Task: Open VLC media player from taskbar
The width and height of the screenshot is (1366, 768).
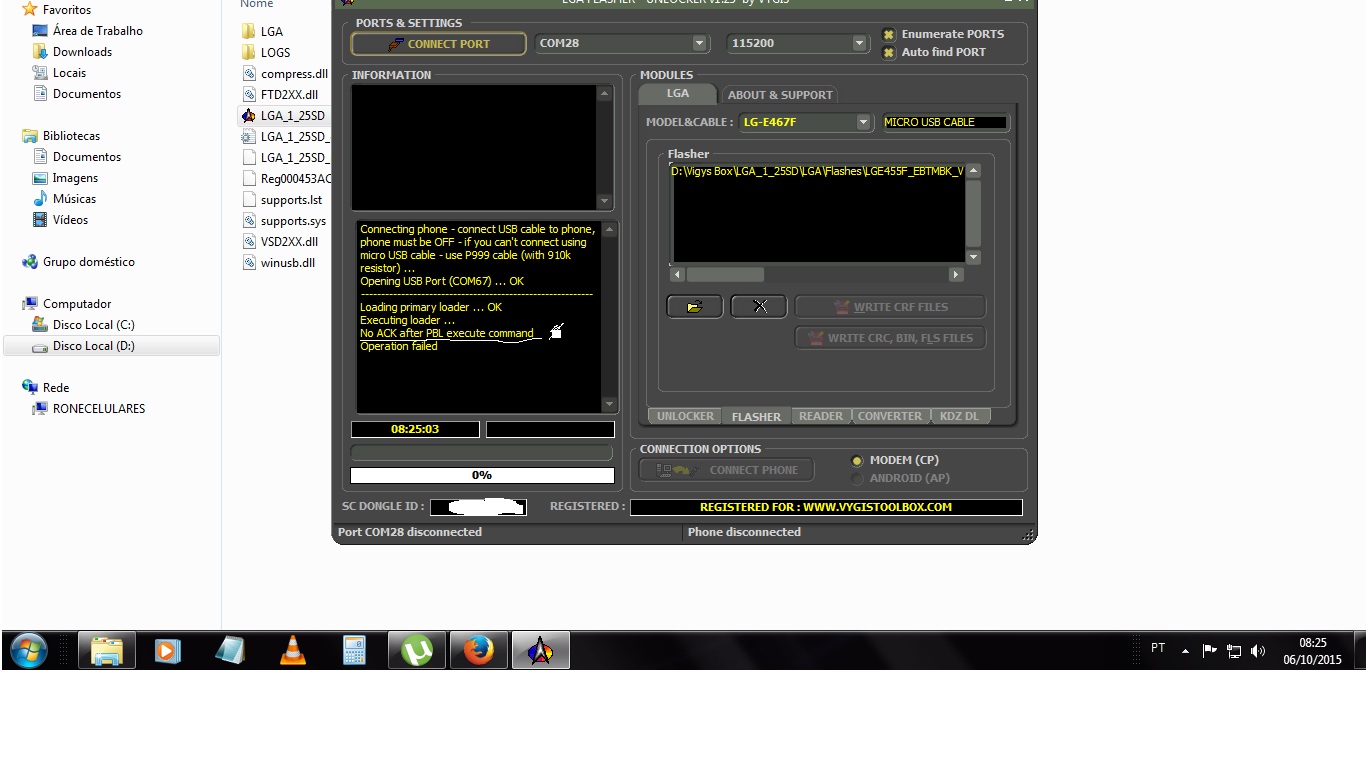Action: click(x=292, y=651)
